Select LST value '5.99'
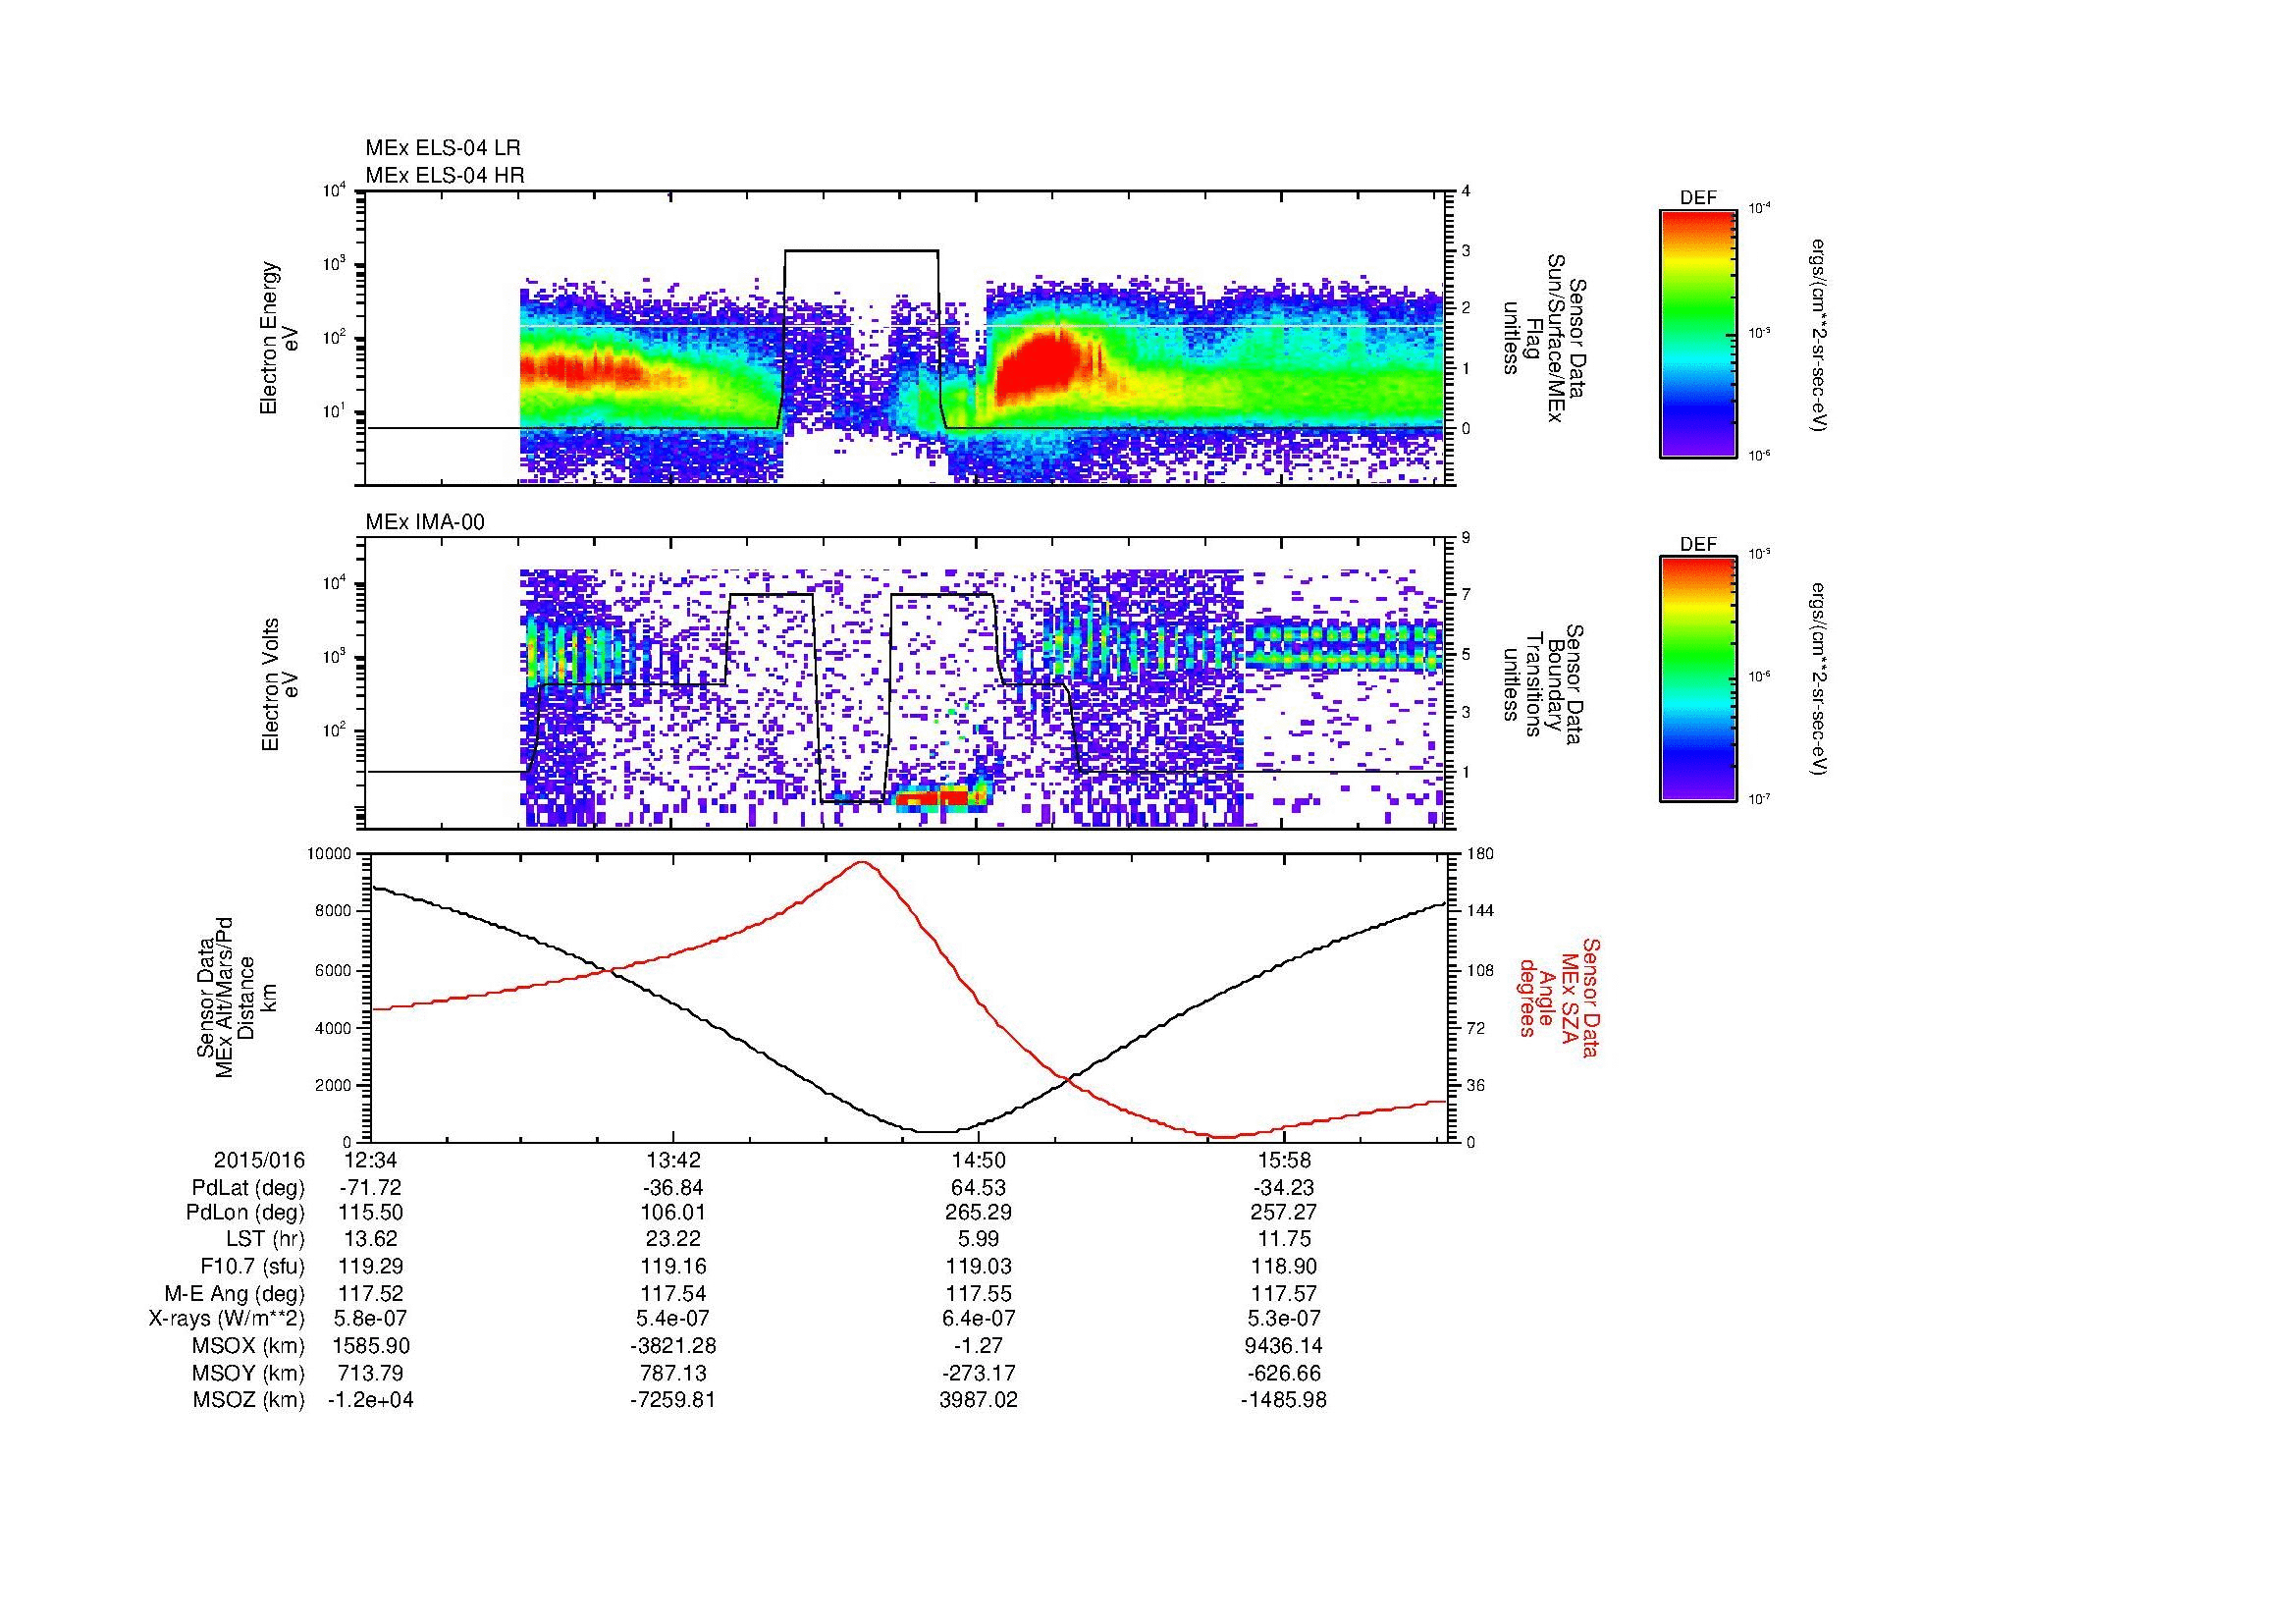 pos(978,1239)
